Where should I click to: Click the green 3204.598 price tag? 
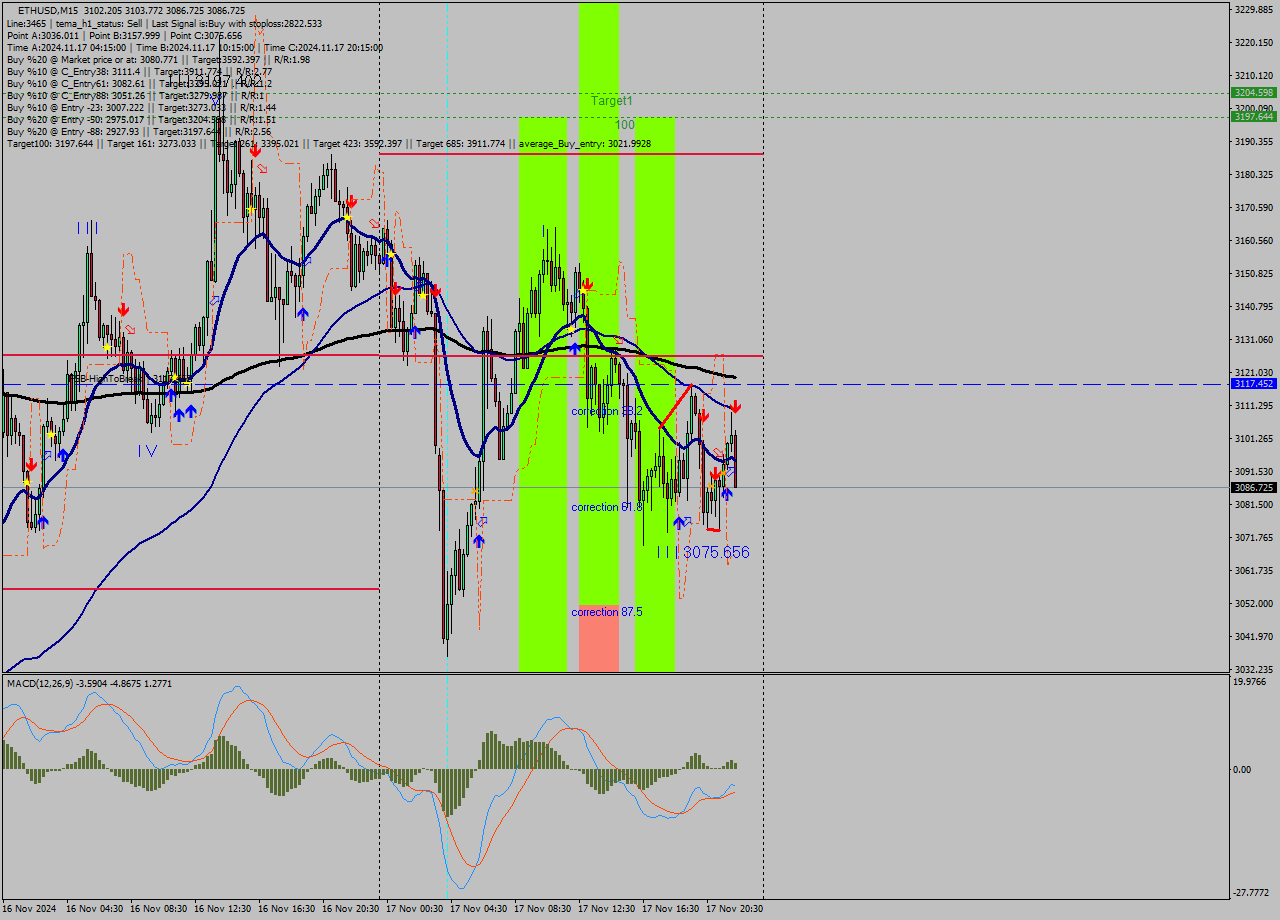1253,92
